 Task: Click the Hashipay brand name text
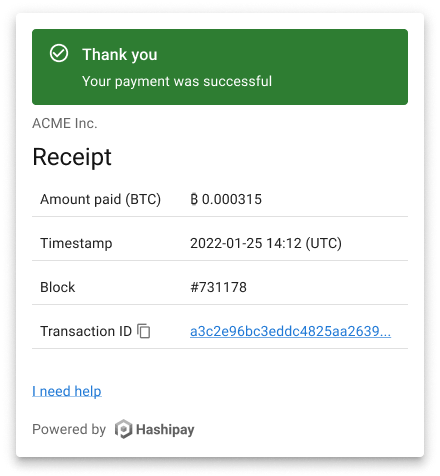point(165,430)
